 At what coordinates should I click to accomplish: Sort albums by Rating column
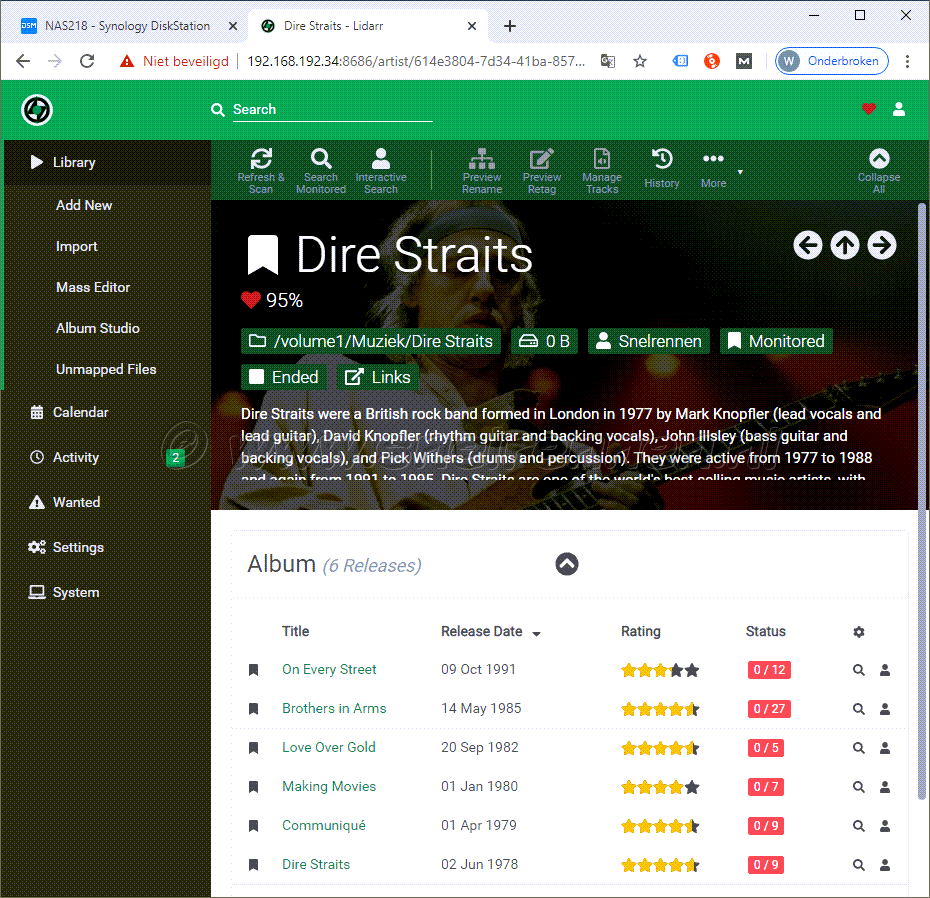coord(641,632)
